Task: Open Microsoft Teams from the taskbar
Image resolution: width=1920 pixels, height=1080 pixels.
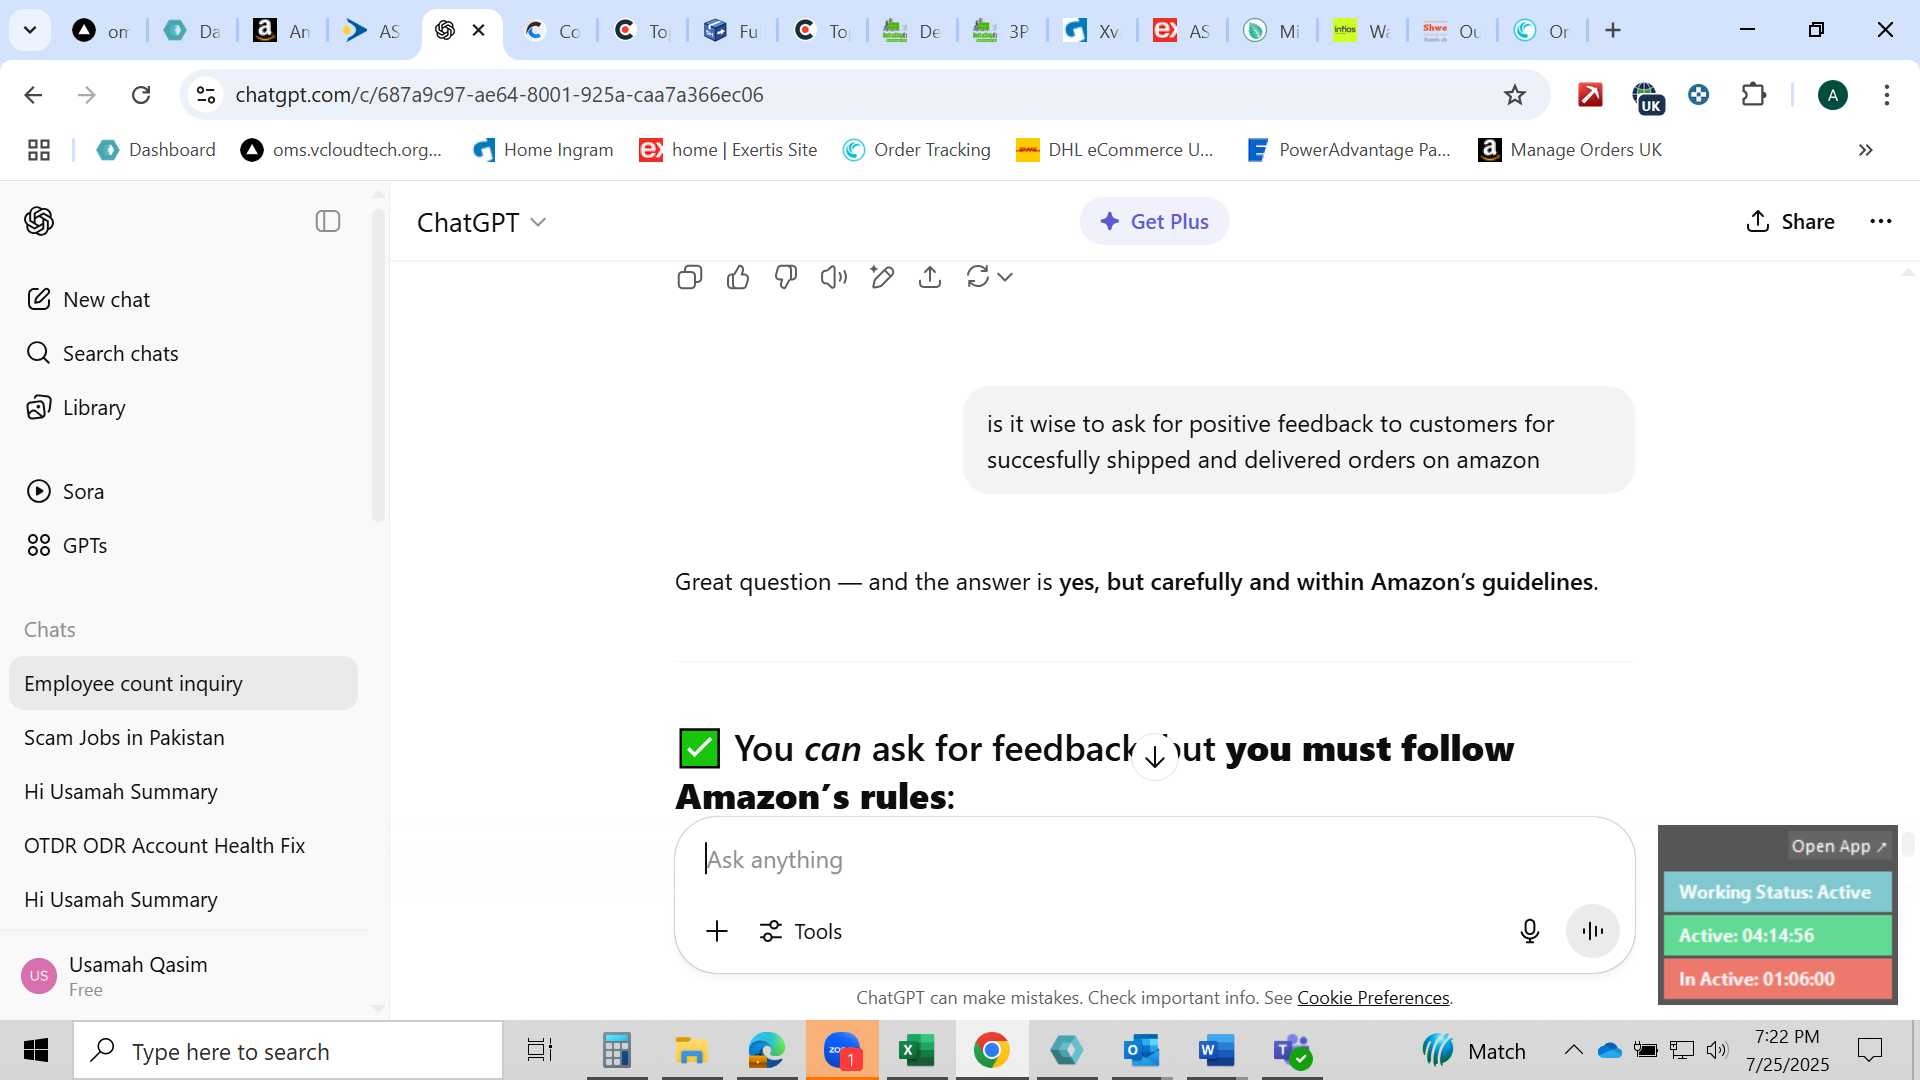Action: (x=1292, y=1050)
